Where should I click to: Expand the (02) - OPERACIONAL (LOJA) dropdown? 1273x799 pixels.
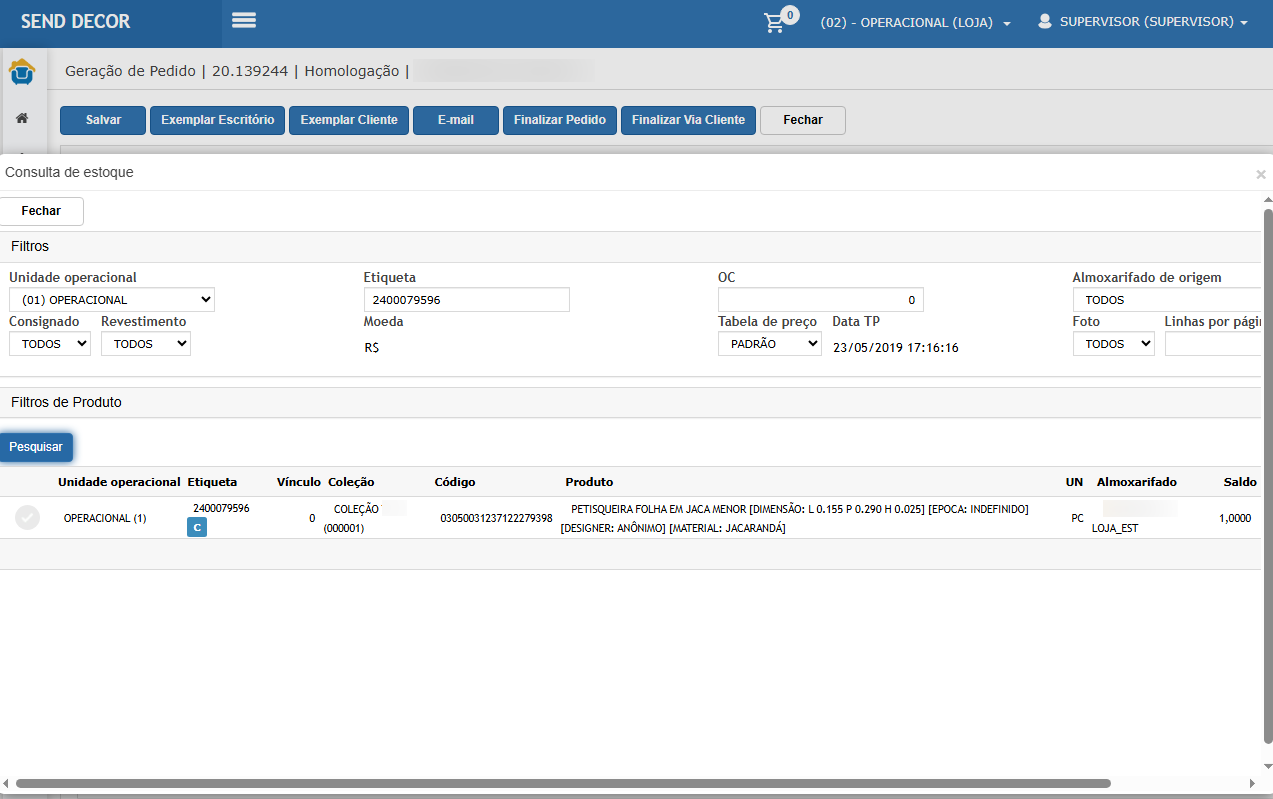pyautogui.click(x=916, y=22)
